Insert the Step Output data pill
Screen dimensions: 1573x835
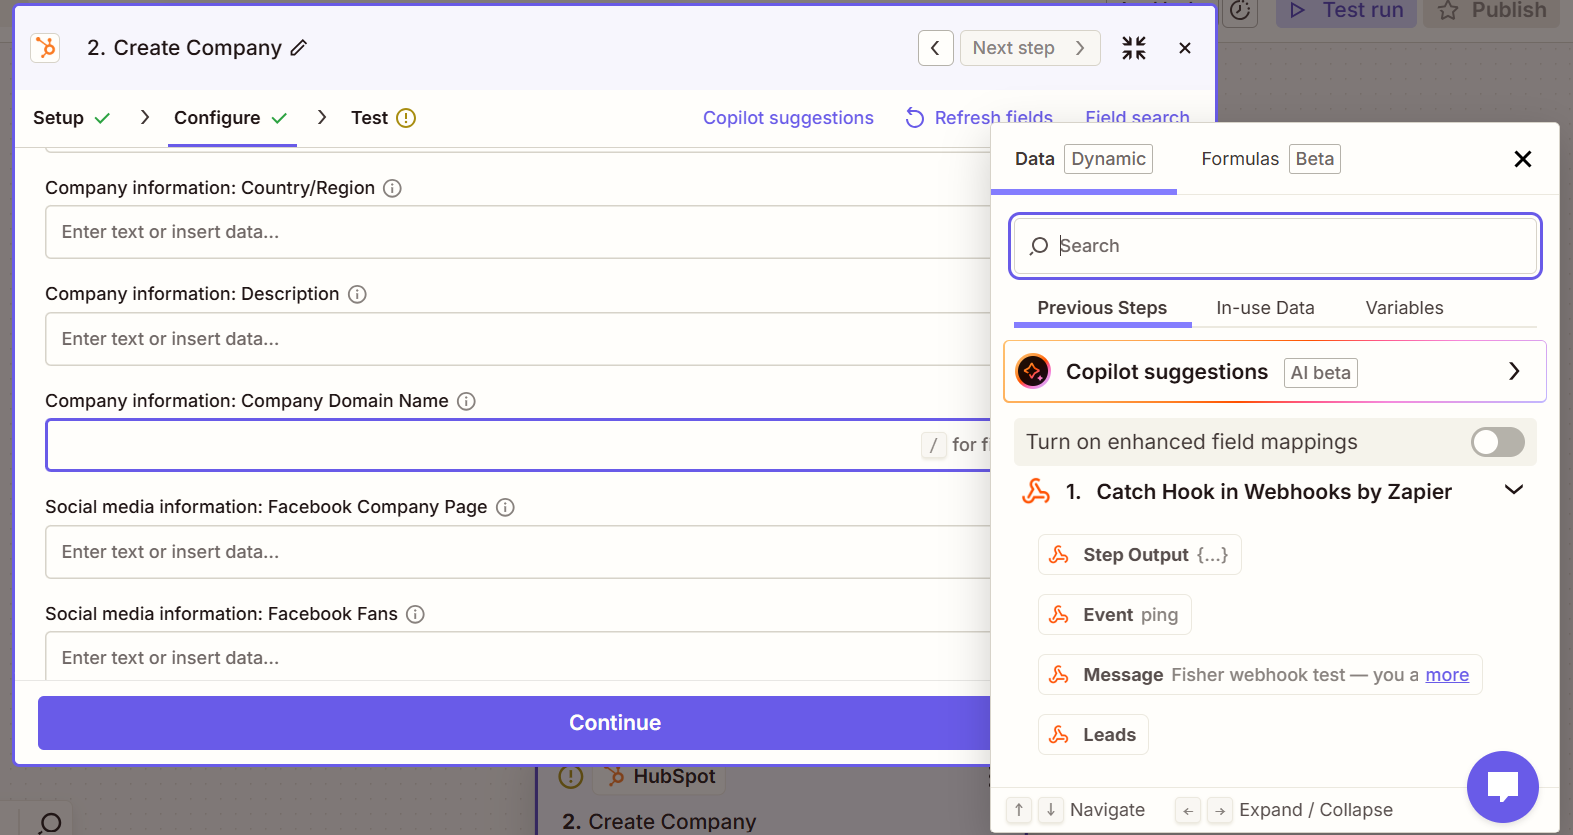pyautogui.click(x=1140, y=555)
